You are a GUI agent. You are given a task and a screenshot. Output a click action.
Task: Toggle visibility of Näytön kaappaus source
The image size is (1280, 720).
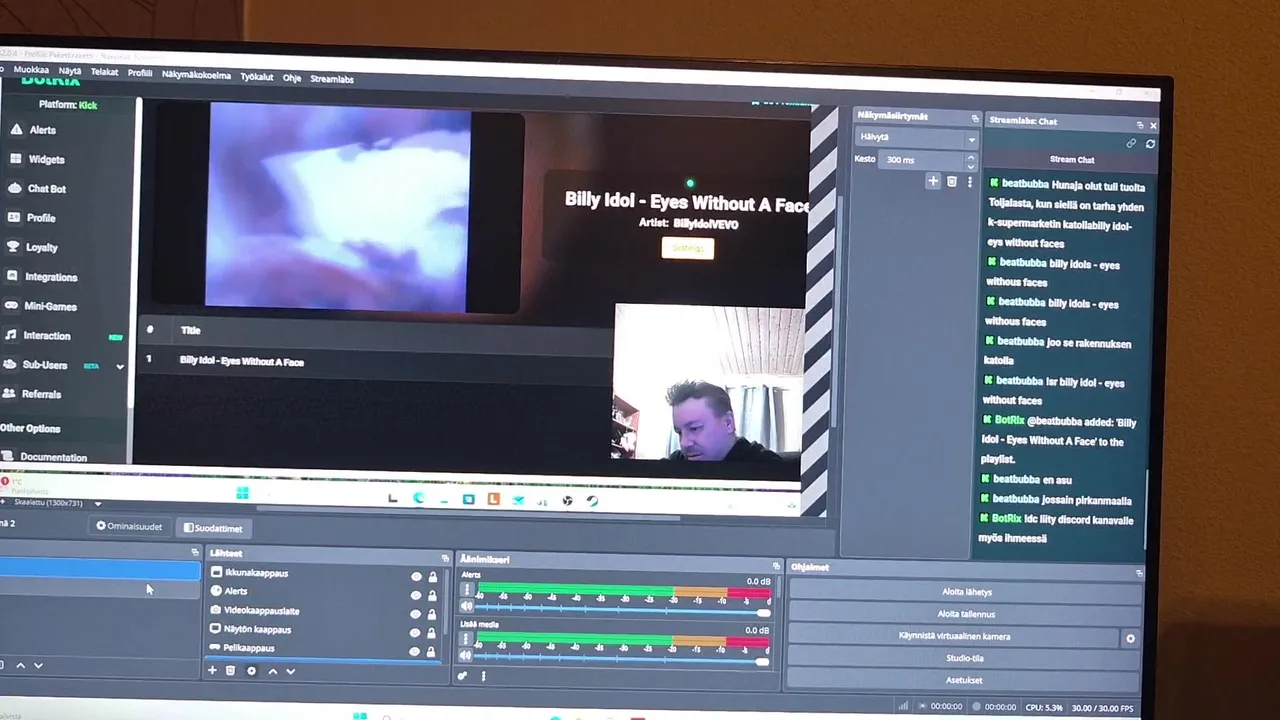tap(416, 633)
